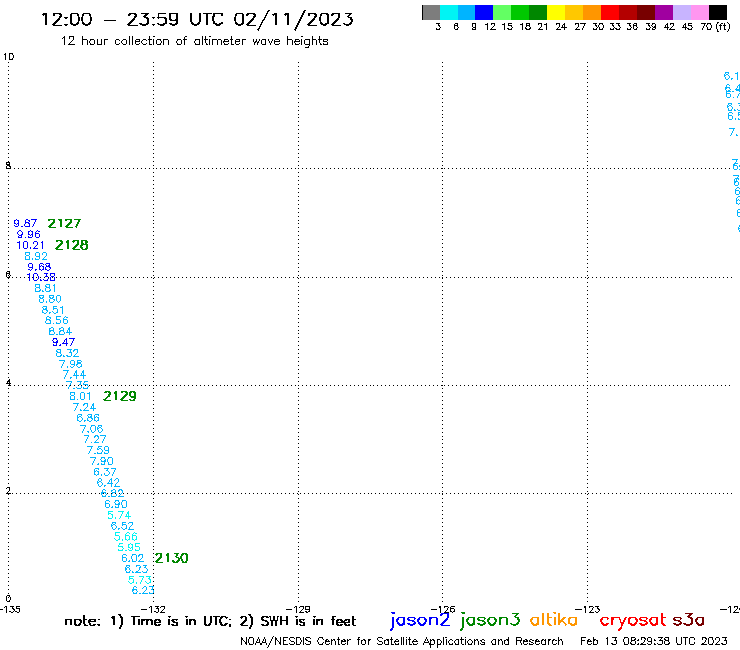Viewport: 740px width, 650px height.
Task: Click the cyan value 5.66
Action: [126, 536]
